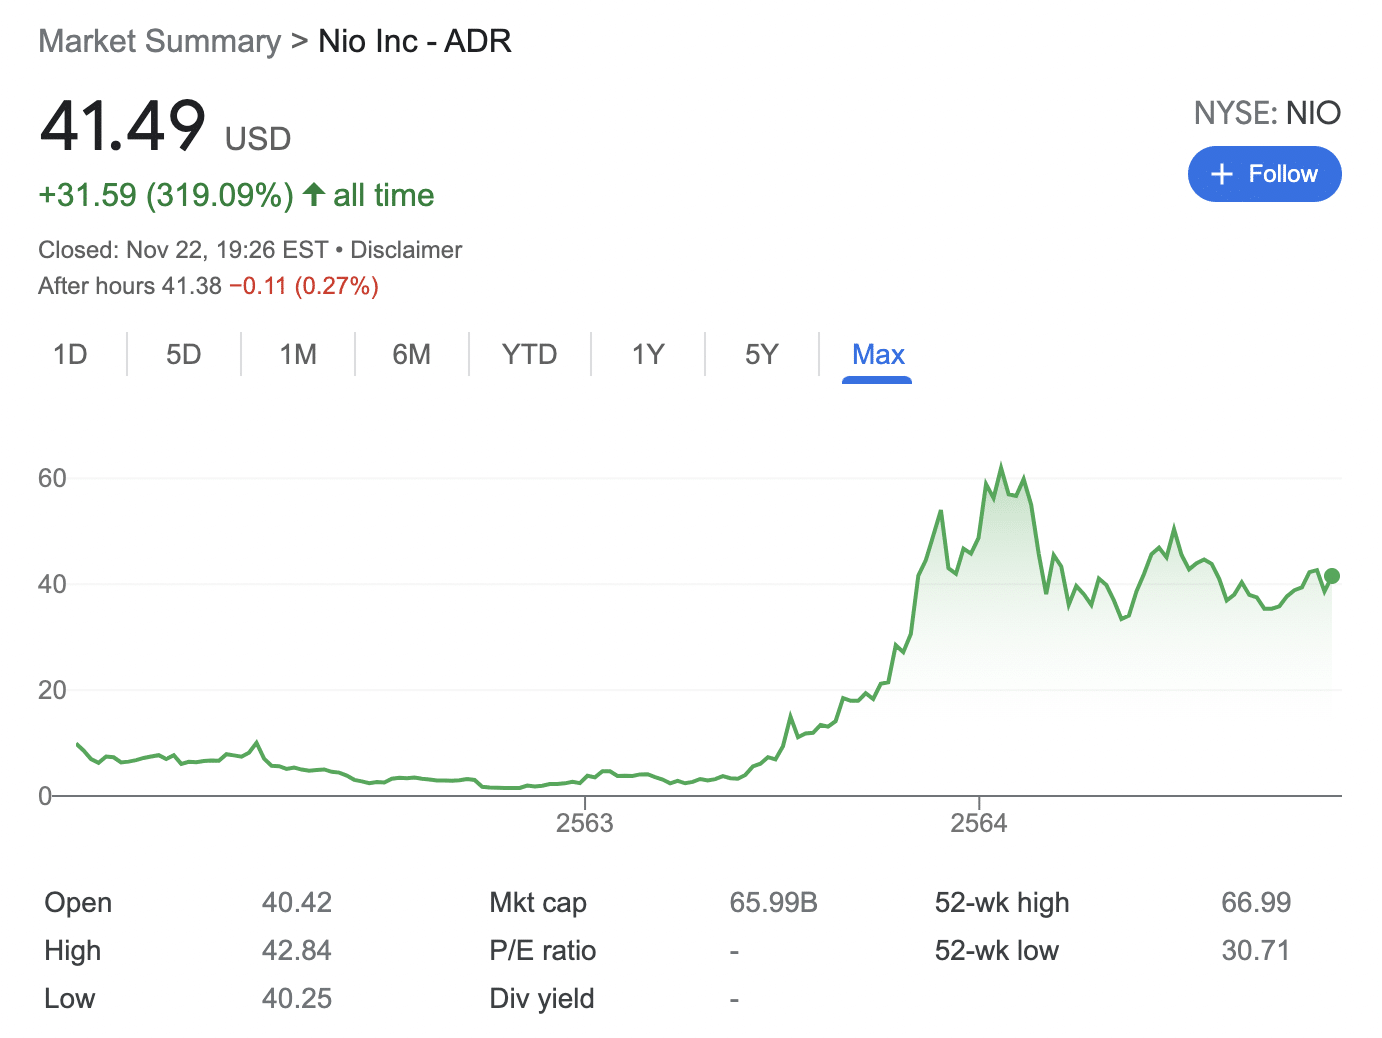1382x1038 pixels.
Task: Open the Disclaimer link
Action: (406, 250)
